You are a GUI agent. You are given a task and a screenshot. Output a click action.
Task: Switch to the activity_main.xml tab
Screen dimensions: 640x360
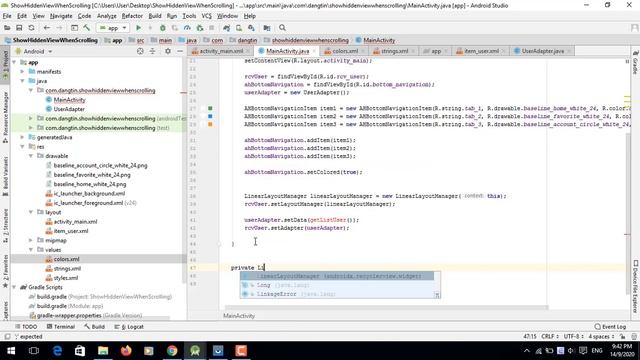click(221, 51)
